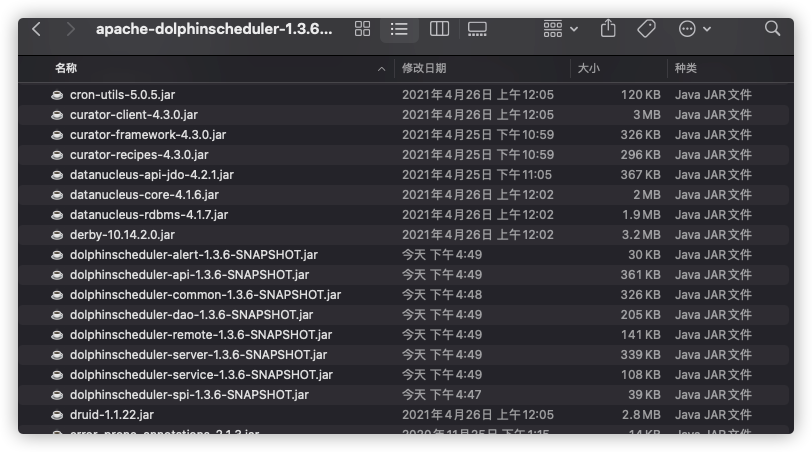Image resolution: width=812 pixels, height=452 pixels.
Task: Click the window title apache-dolphinscheduler-1.3.6...
Action: [214, 29]
